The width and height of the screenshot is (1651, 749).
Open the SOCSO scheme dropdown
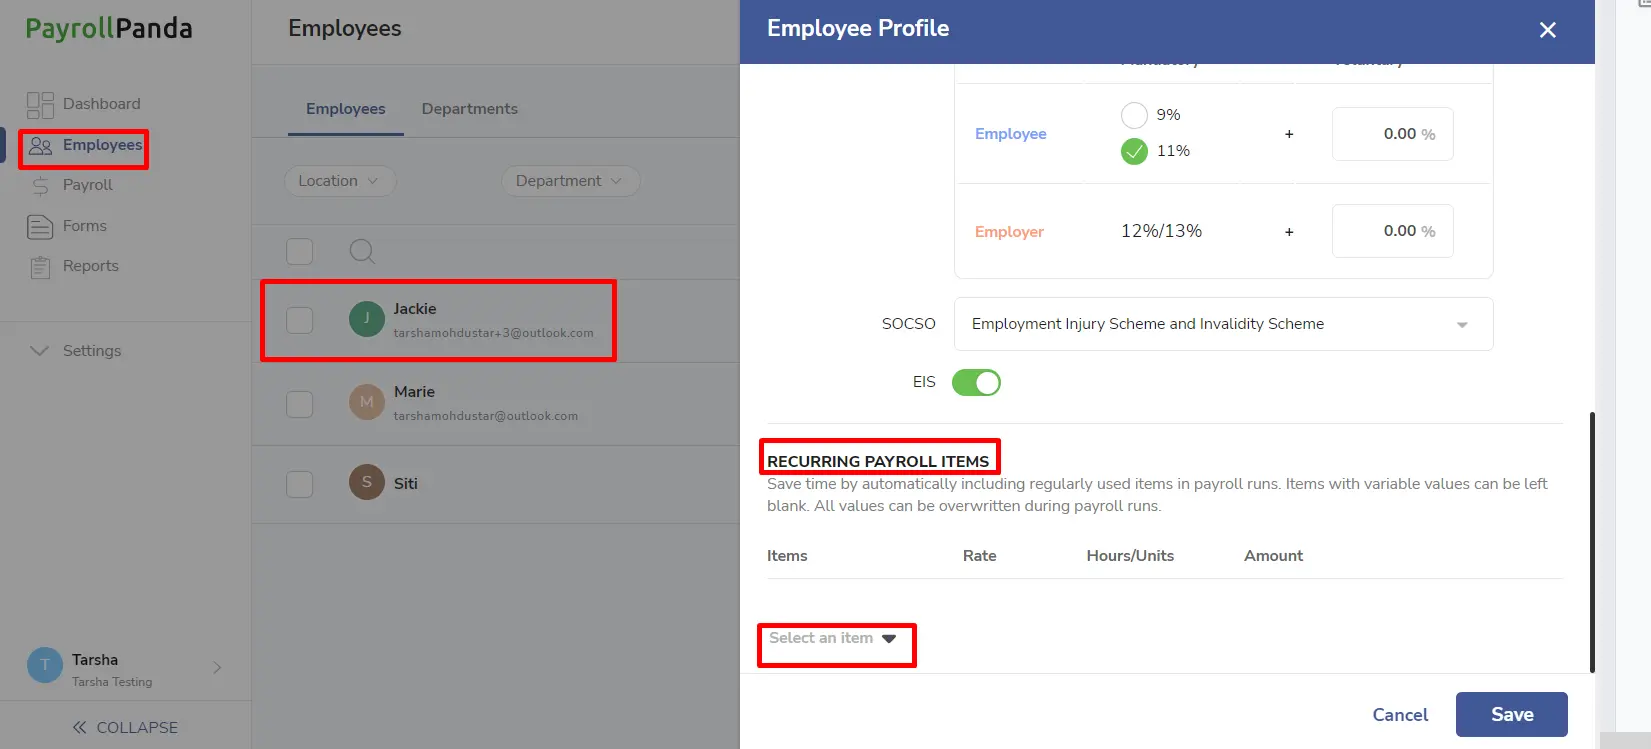(1223, 324)
